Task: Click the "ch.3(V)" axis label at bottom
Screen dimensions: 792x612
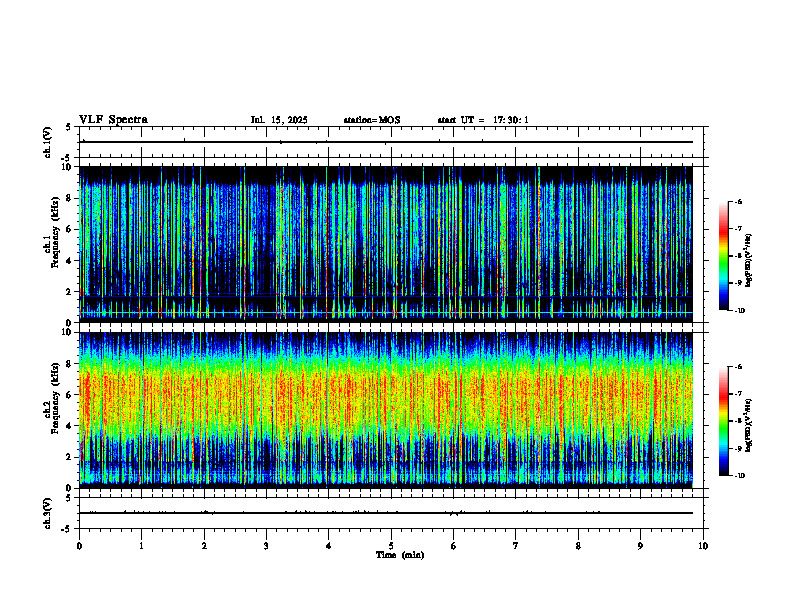Action: tap(47, 513)
